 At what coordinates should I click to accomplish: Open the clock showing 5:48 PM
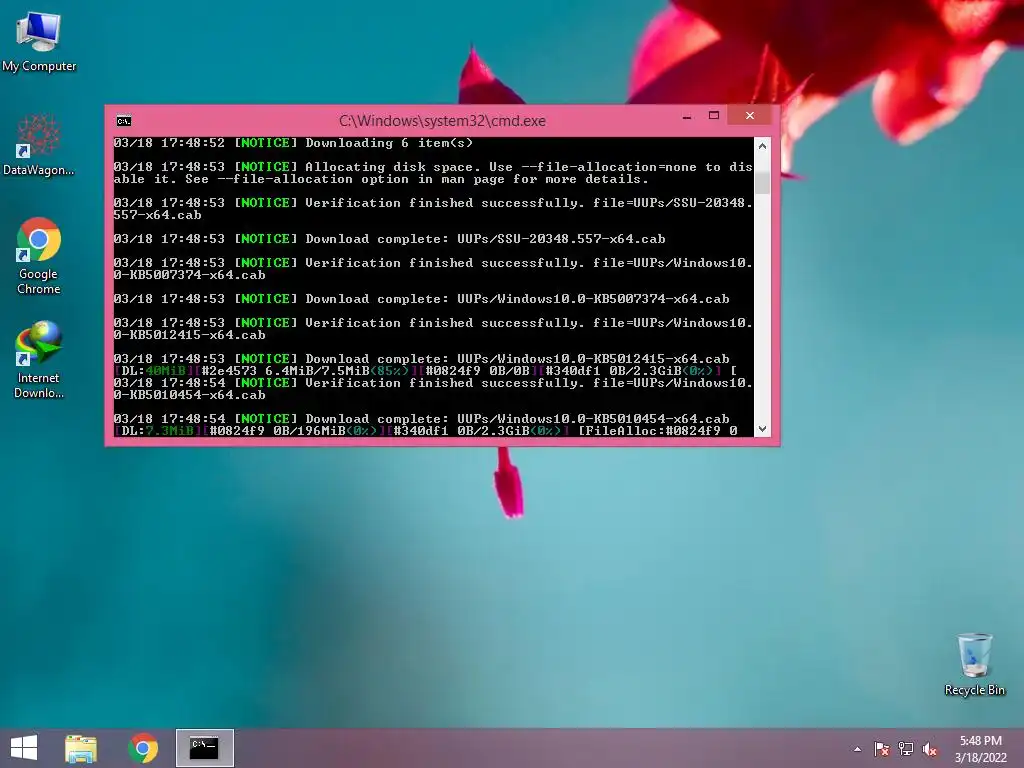click(980, 749)
